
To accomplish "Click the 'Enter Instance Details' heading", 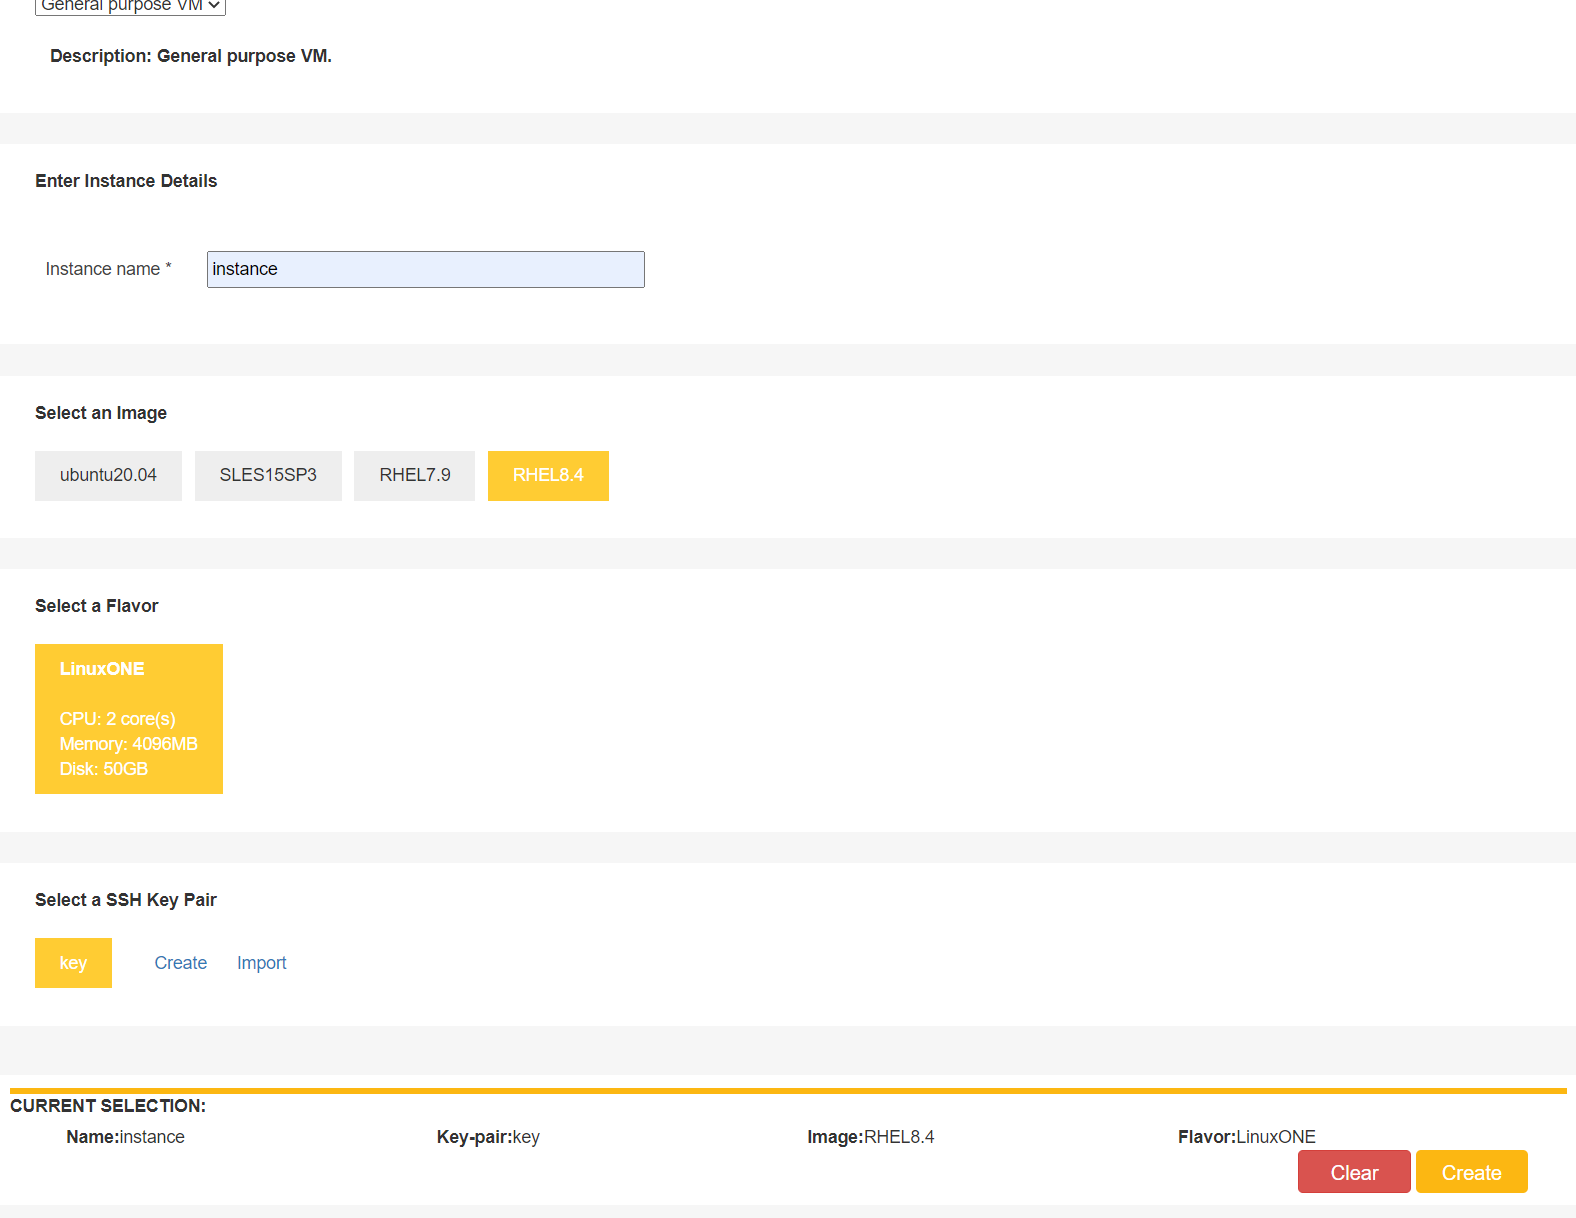I will [126, 181].
